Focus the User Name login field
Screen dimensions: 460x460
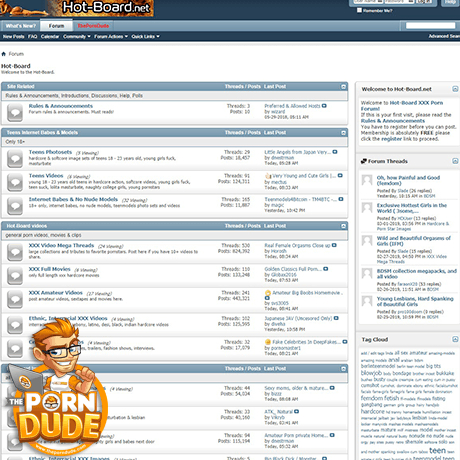point(368,2)
